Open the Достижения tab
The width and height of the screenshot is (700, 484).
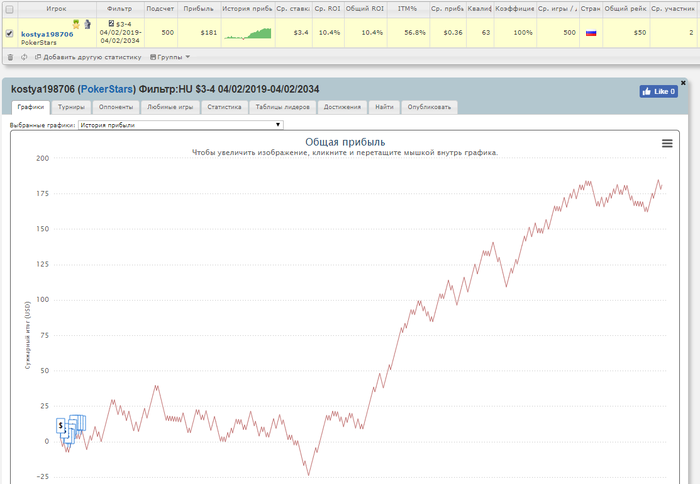pos(342,107)
